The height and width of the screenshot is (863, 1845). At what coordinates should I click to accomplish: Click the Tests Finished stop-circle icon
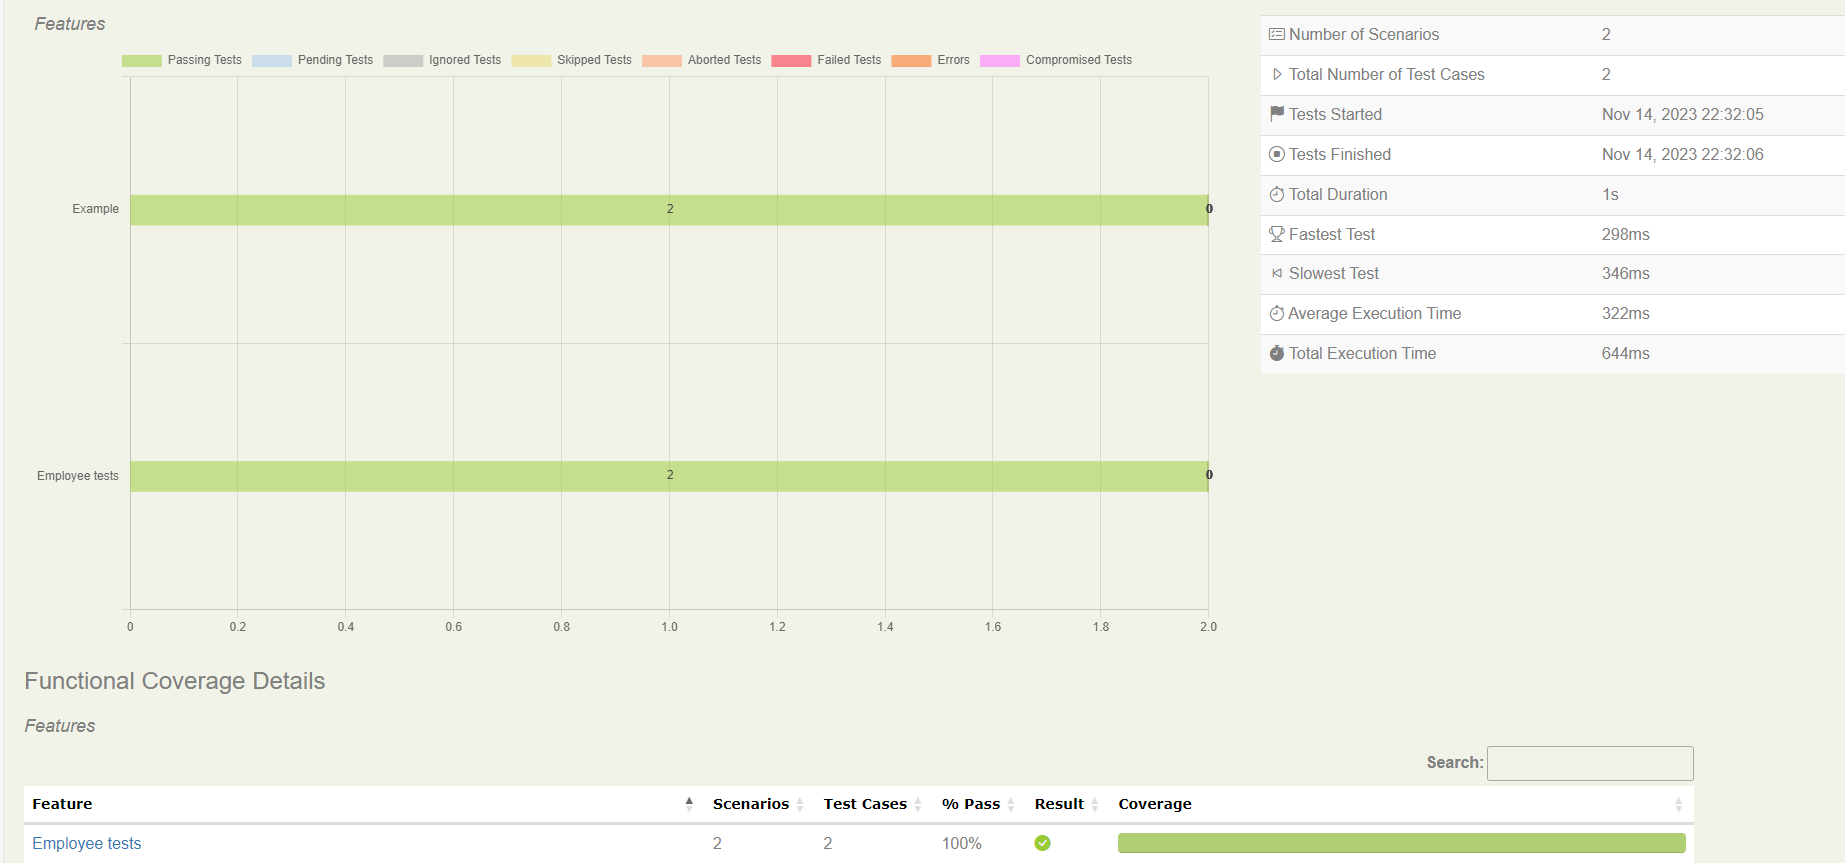tap(1277, 154)
